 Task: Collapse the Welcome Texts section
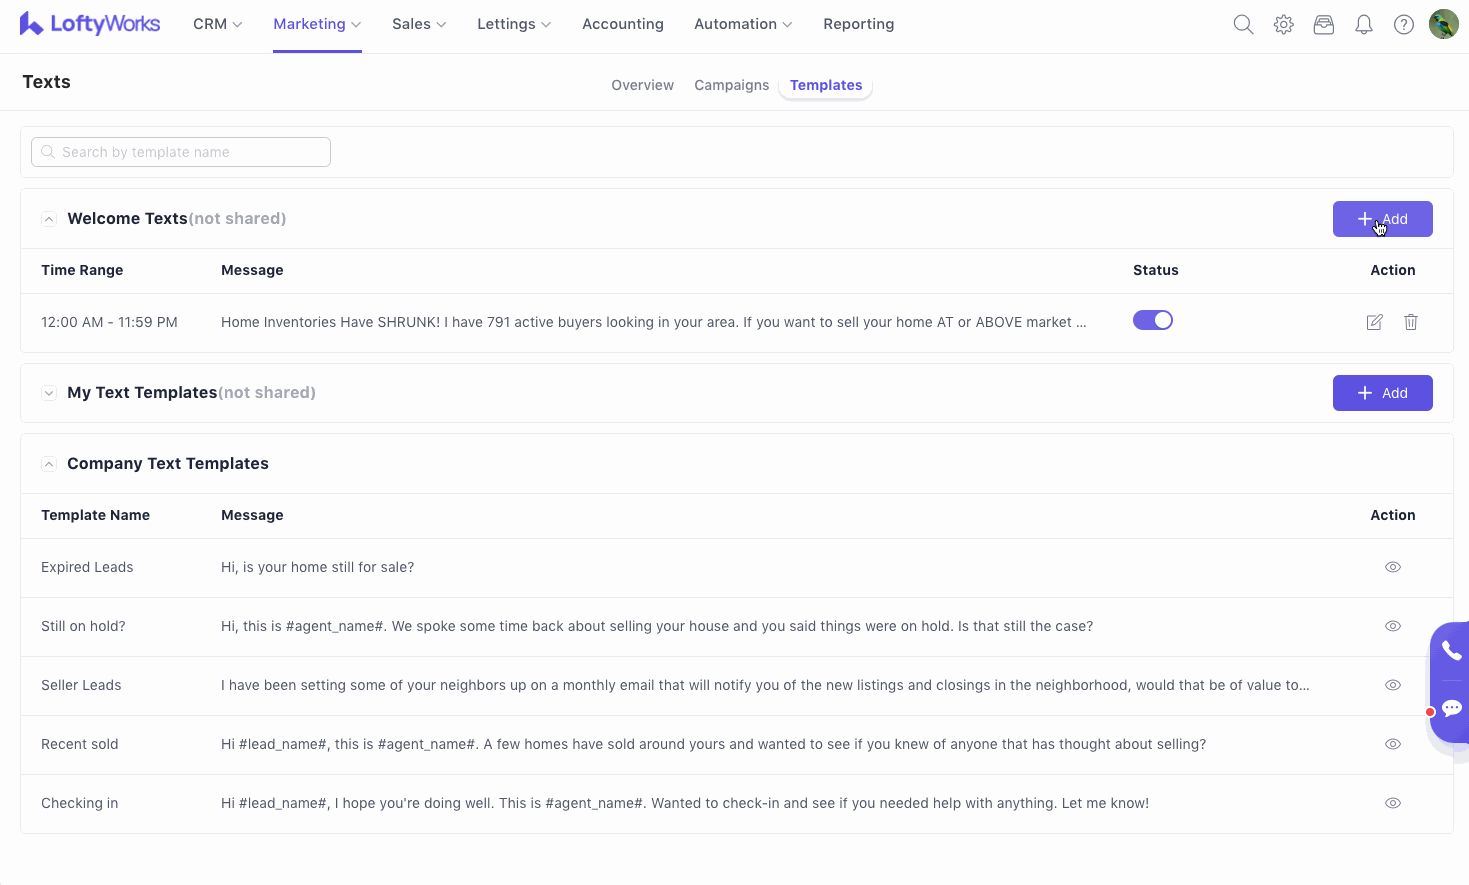pos(49,219)
